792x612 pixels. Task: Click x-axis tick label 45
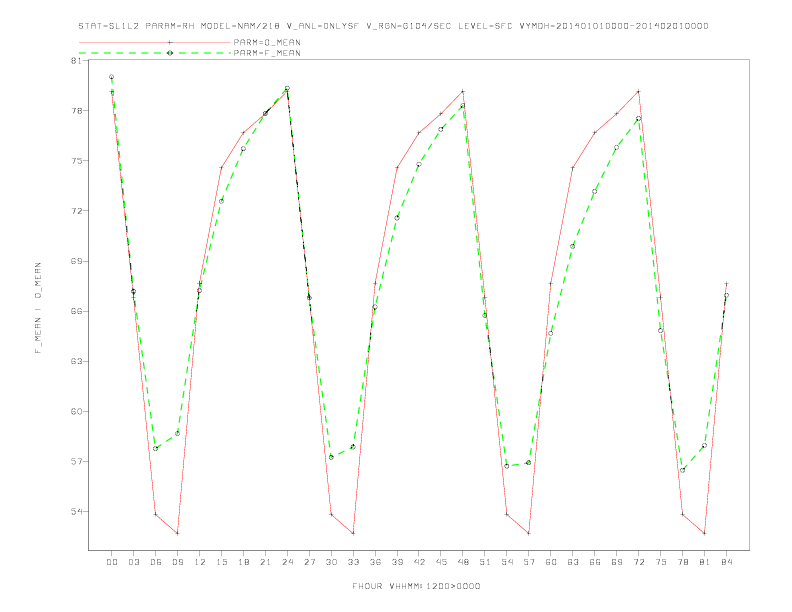pyautogui.click(x=441, y=562)
